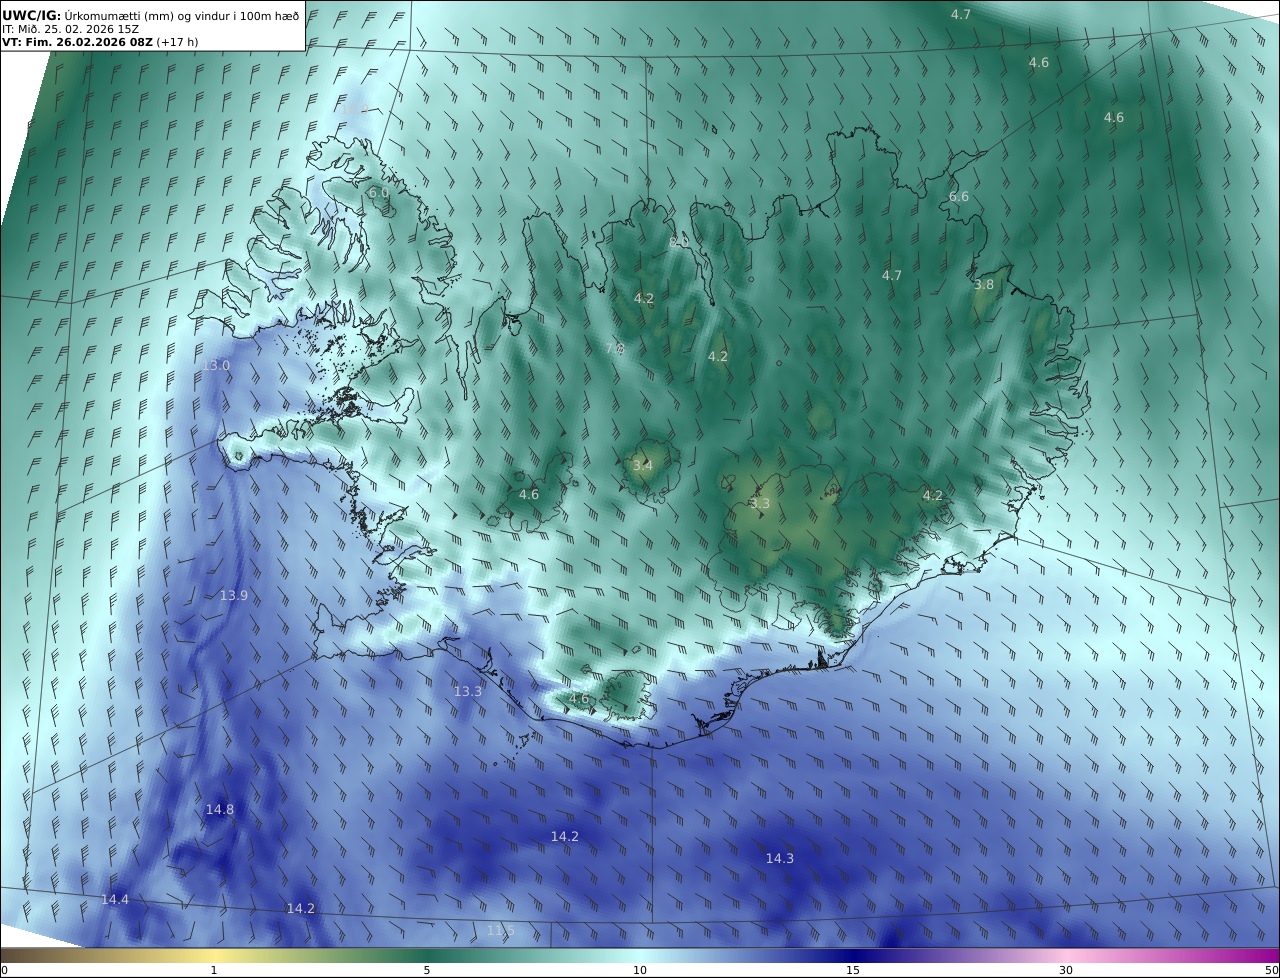1280x978 pixels.
Task: Click the colour bar tick label 10
Action: pyautogui.click(x=640, y=970)
